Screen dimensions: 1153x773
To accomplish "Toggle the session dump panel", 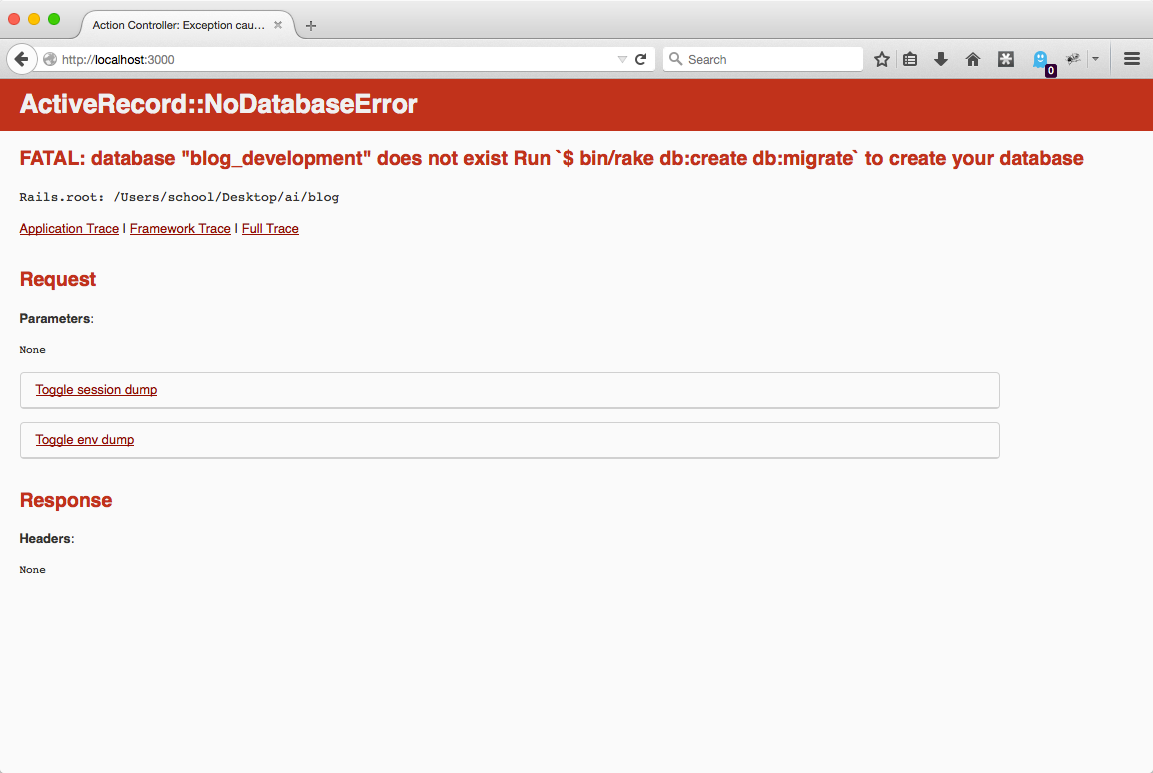I will (96, 390).
